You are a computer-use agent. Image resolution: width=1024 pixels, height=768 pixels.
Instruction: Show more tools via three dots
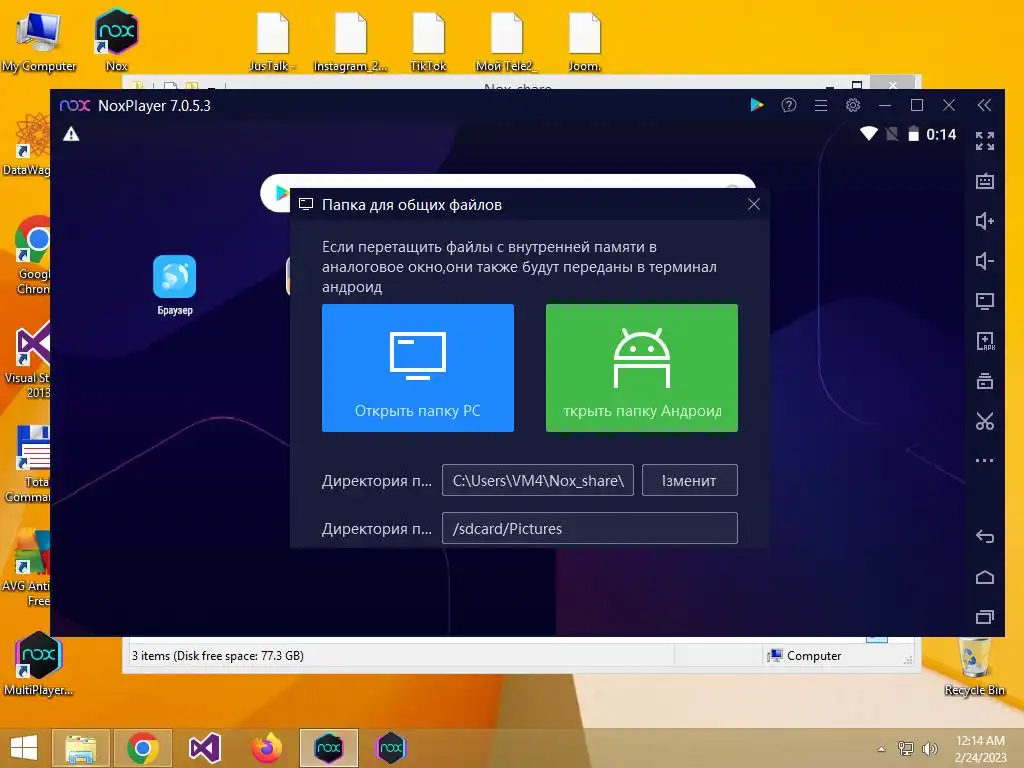[x=985, y=460]
